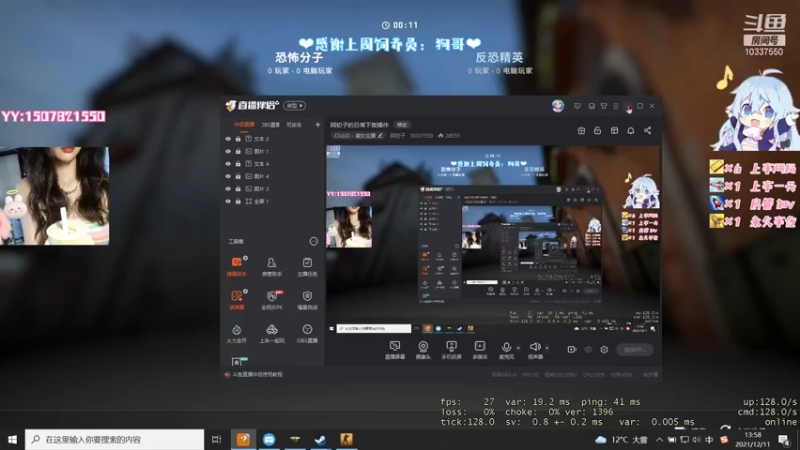Hide the 文本 4 layer
The width and height of the screenshot is (800, 450).
click(228, 164)
